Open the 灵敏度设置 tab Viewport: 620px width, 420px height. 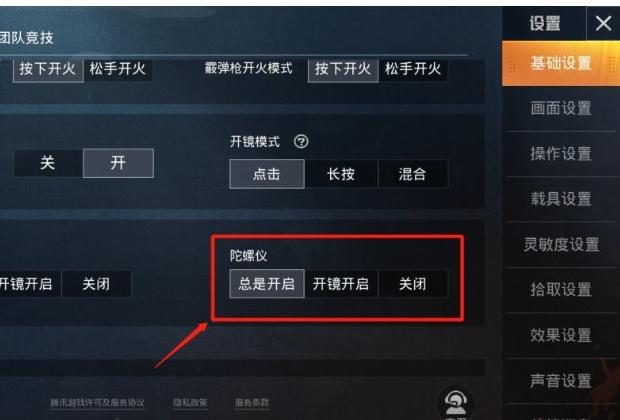pyautogui.click(x=561, y=244)
